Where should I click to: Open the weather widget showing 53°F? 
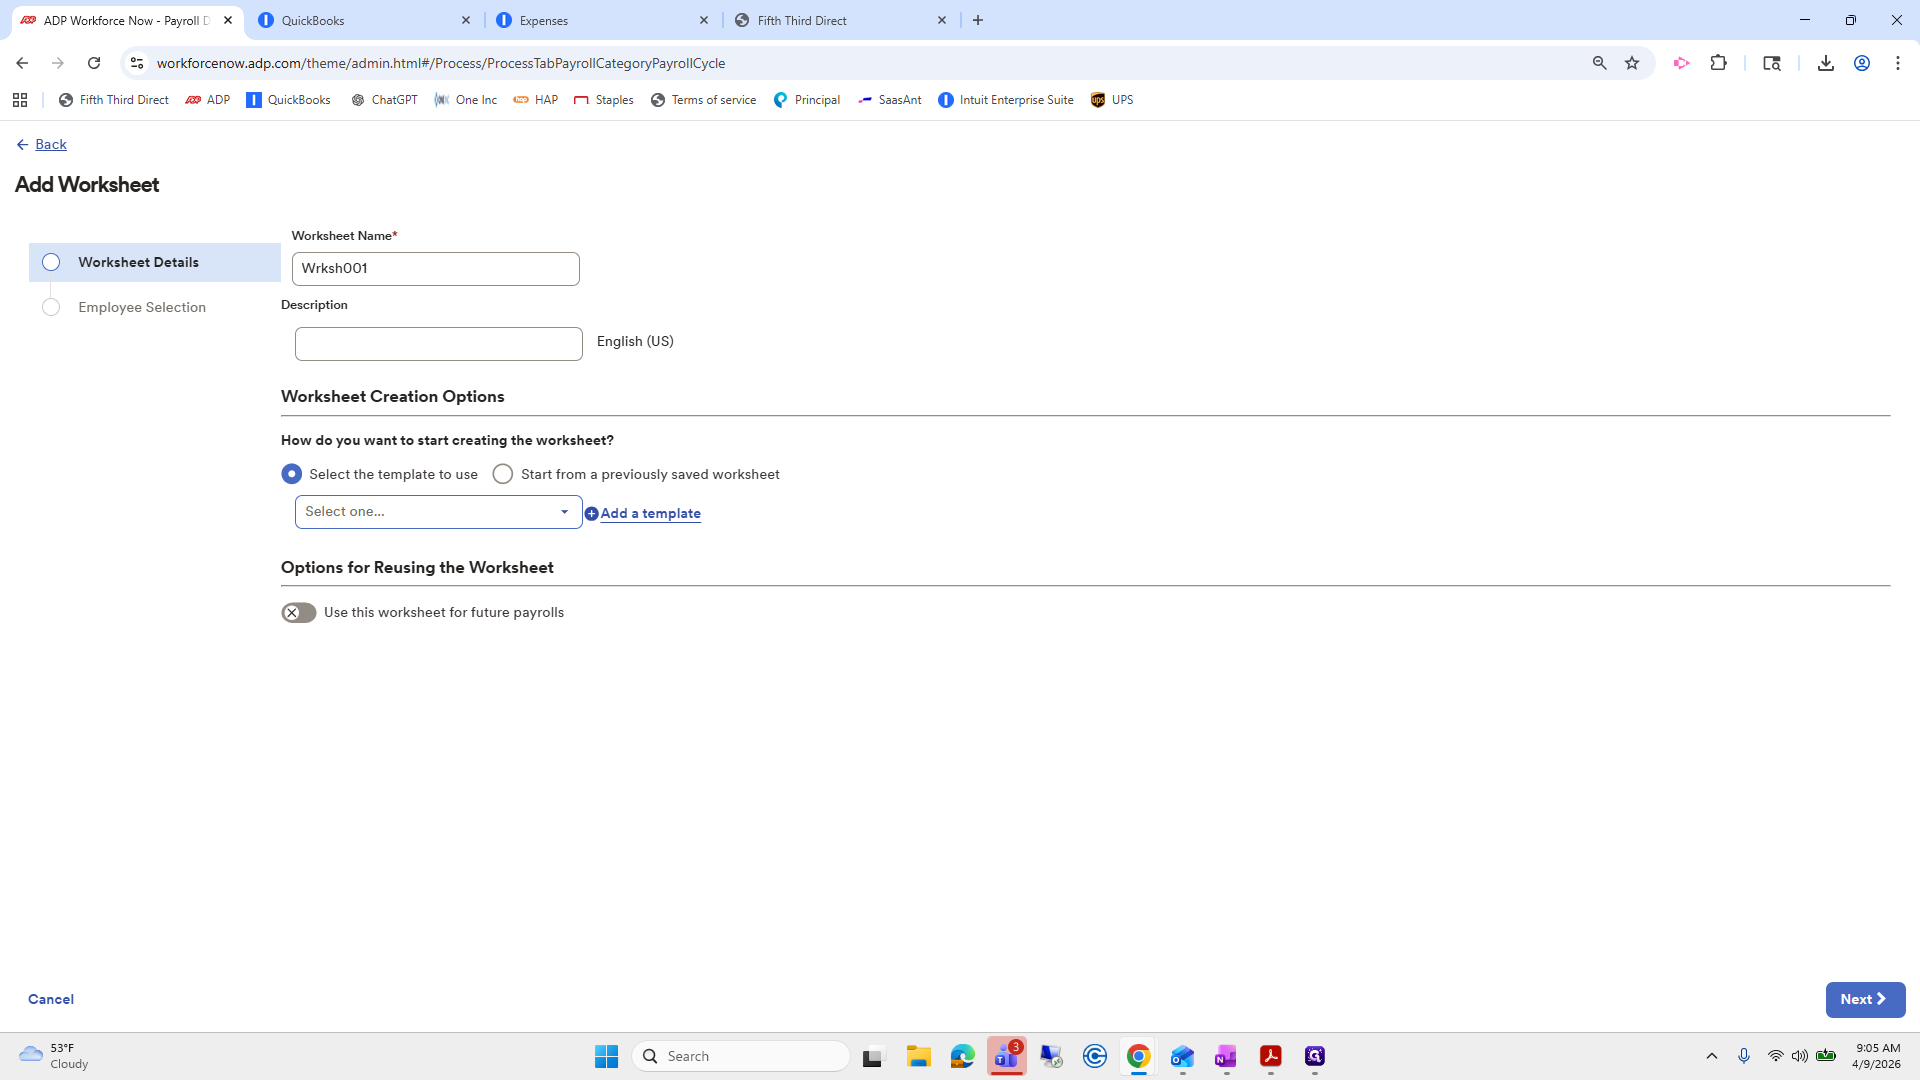[x=55, y=1056]
